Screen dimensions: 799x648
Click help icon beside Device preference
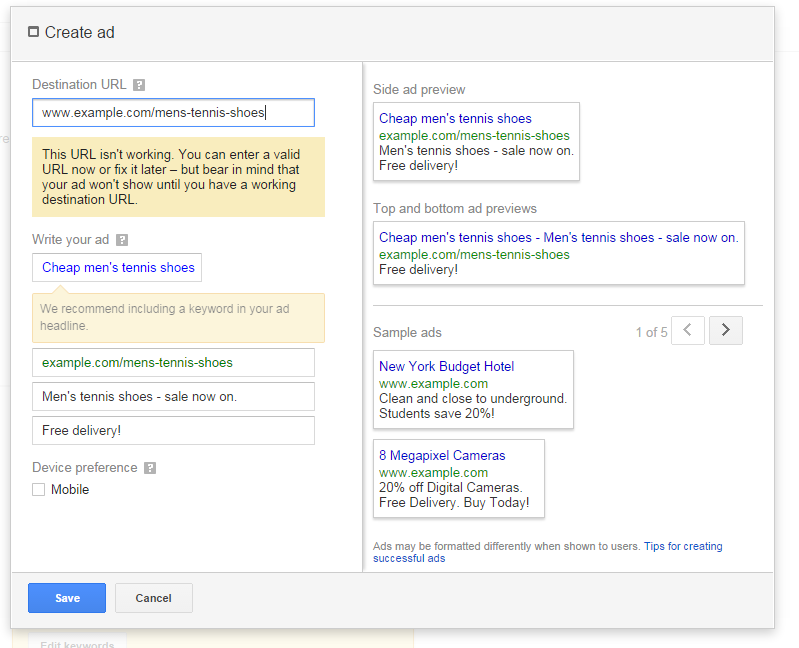(150, 468)
